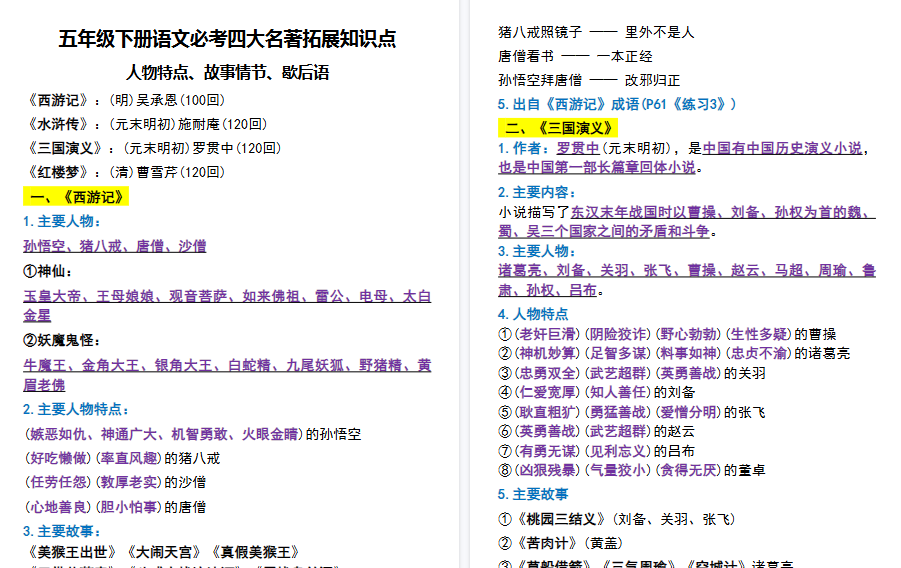Click the story title 《美猴王出世》
The height and width of the screenshot is (568, 901).
click(x=72, y=552)
